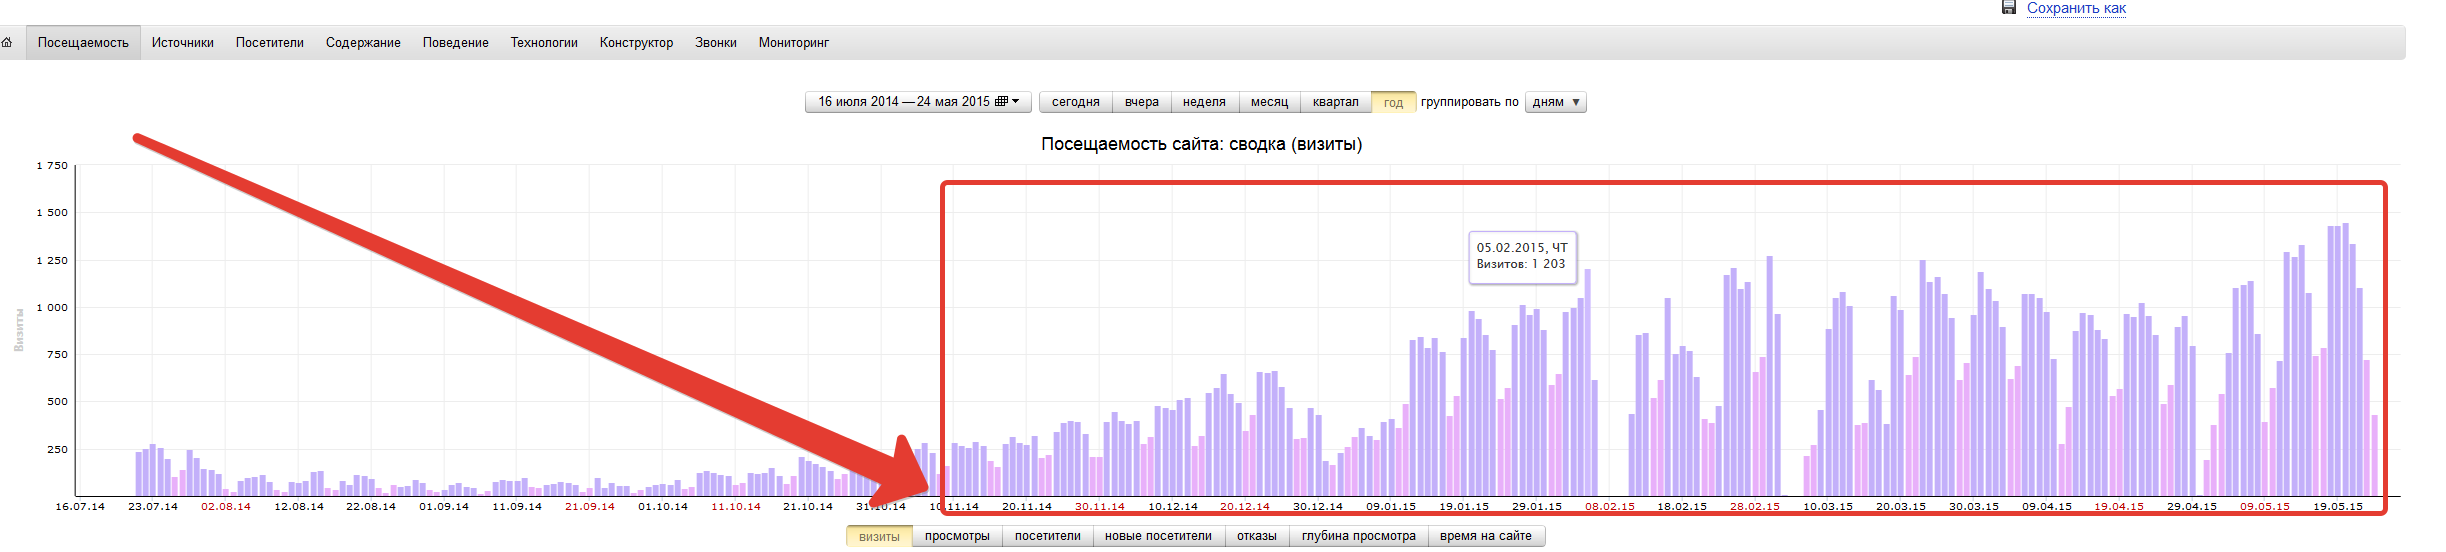The image size is (2446, 552).
Task: Switch to the глубина просмотра tab
Action: (x=1358, y=536)
